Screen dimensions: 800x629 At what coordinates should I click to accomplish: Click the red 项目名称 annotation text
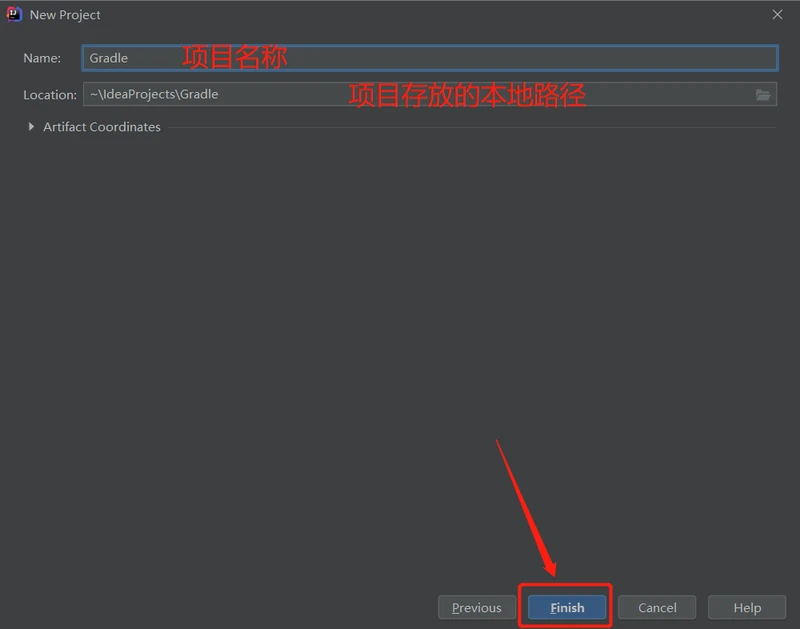click(235, 57)
